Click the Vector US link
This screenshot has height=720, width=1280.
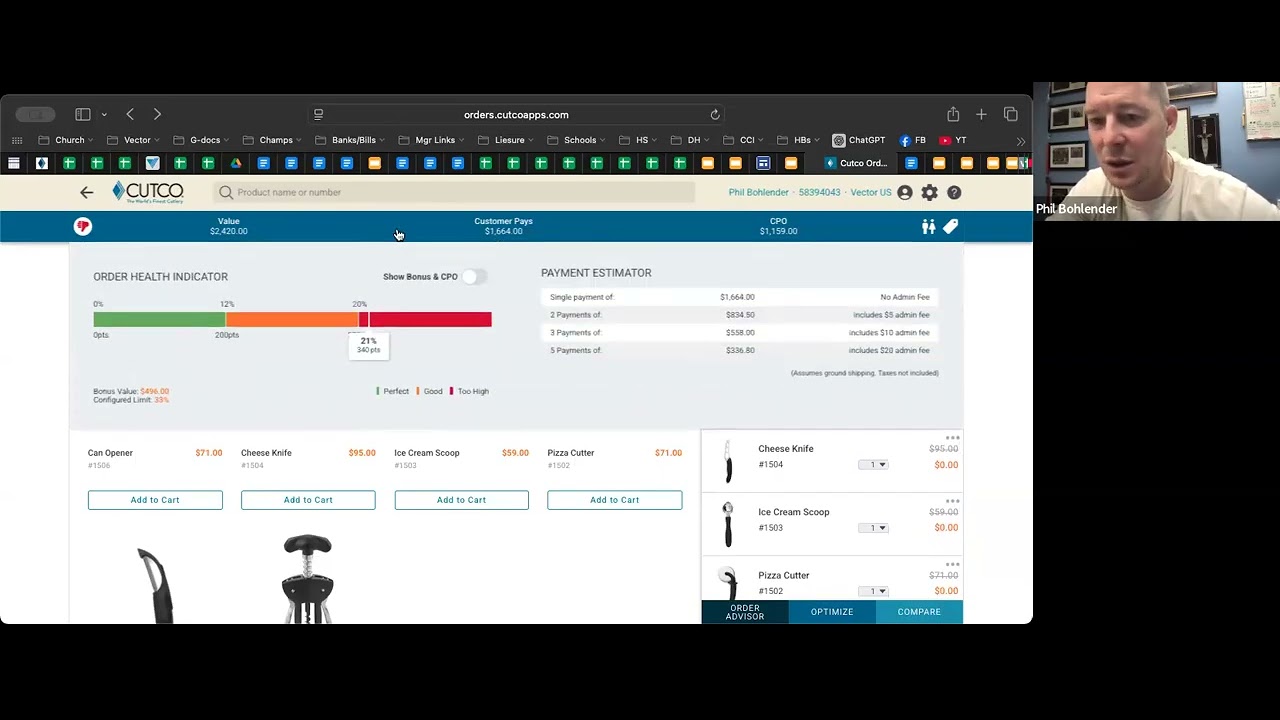[870, 193]
